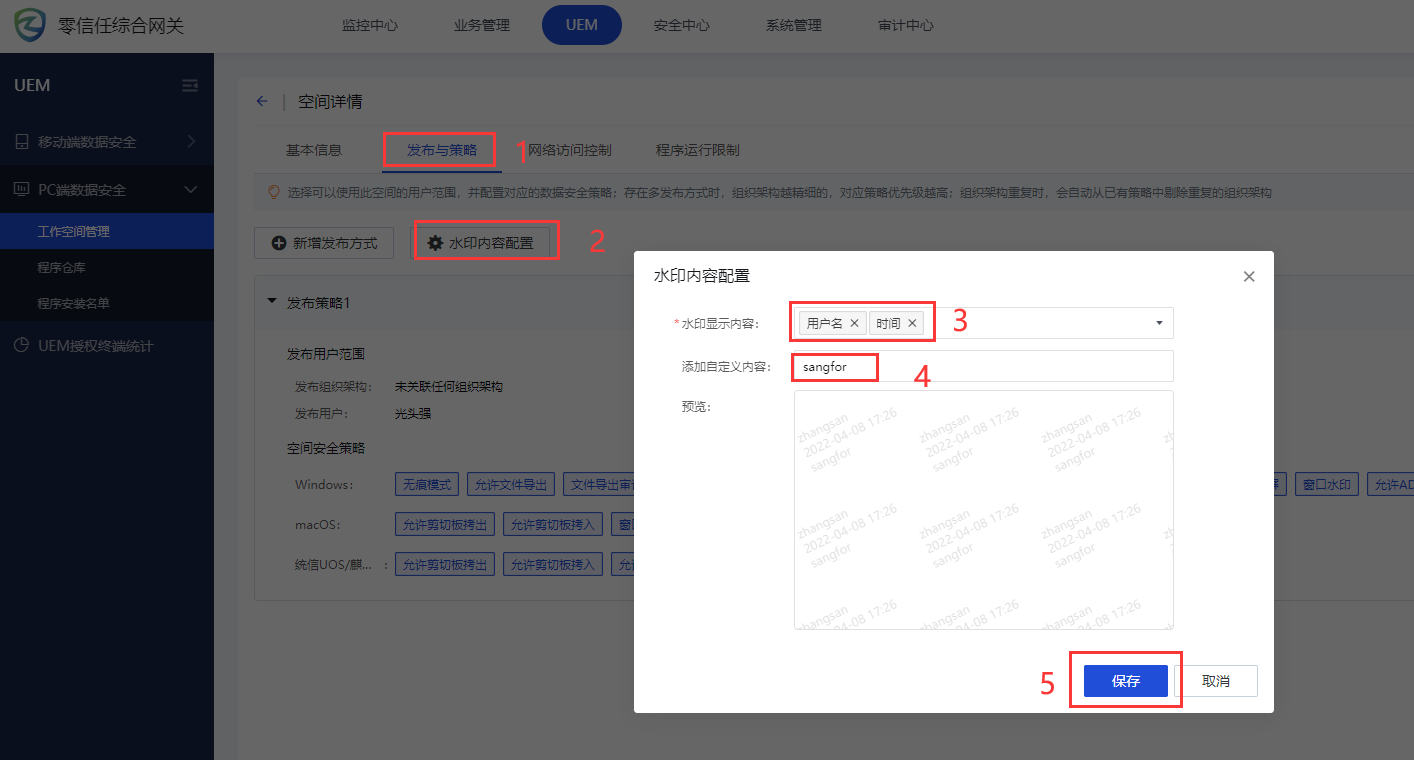
Task: Click the 统信UOS row 允许剪切板拷入 tag
Action: tap(553, 565)
